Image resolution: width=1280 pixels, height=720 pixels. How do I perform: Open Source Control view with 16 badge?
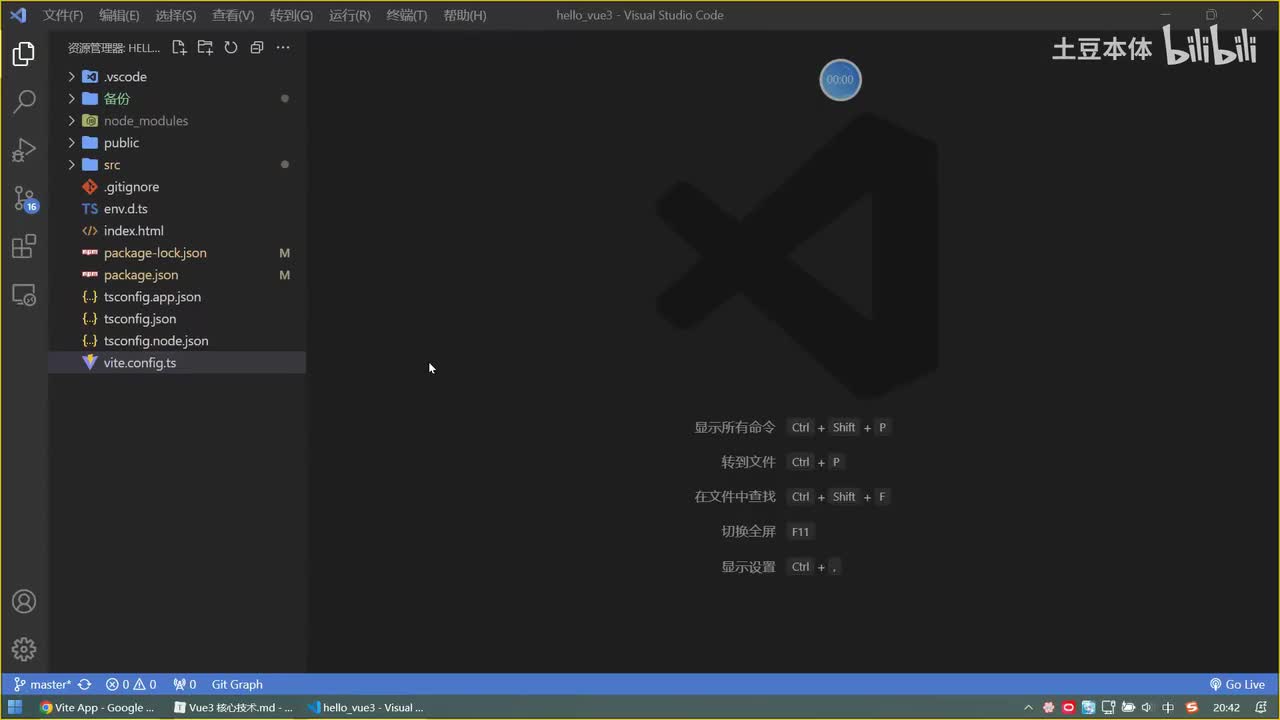tap(24, 198)
